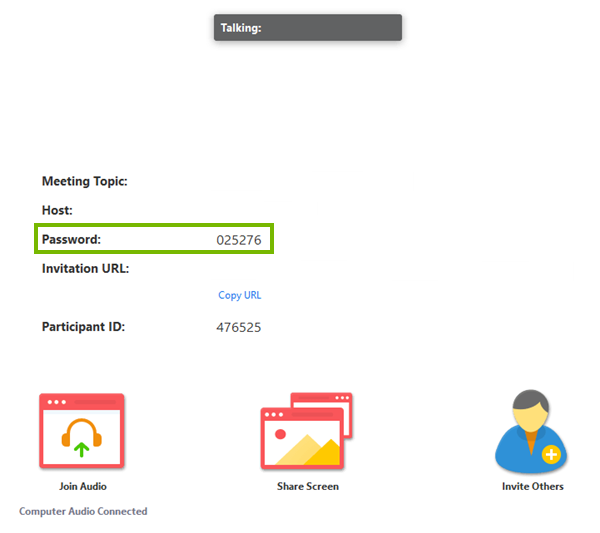Click the Copy URL link
This screenshot has height=533, width=600.
pyautogui.click(x=240, y=295)
